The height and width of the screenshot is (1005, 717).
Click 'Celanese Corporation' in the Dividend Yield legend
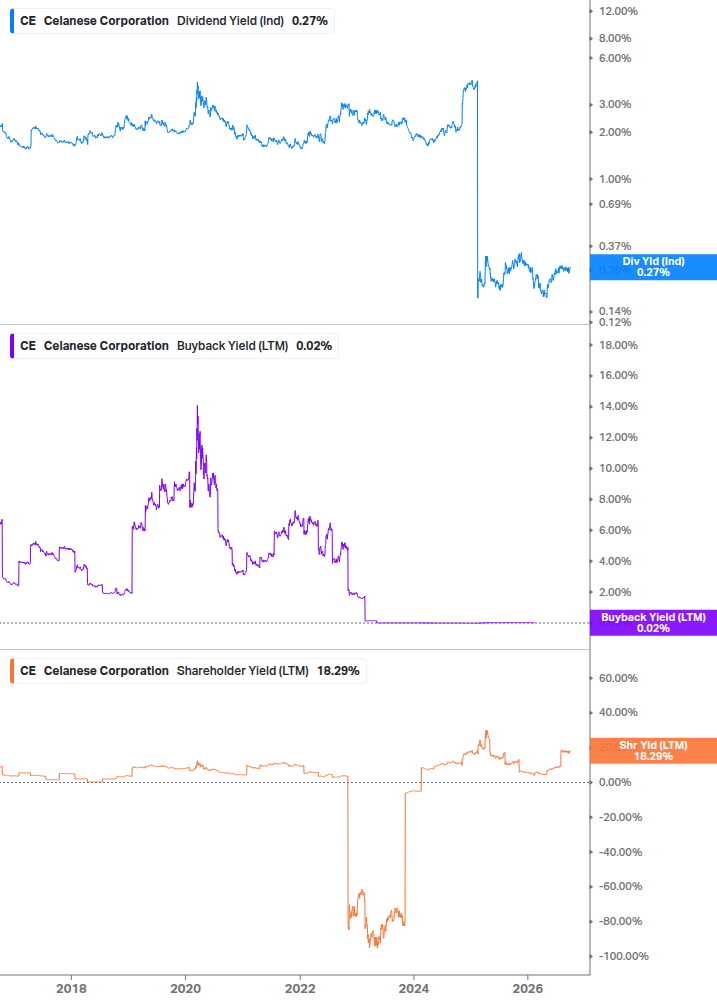click(x=106, y=21)
